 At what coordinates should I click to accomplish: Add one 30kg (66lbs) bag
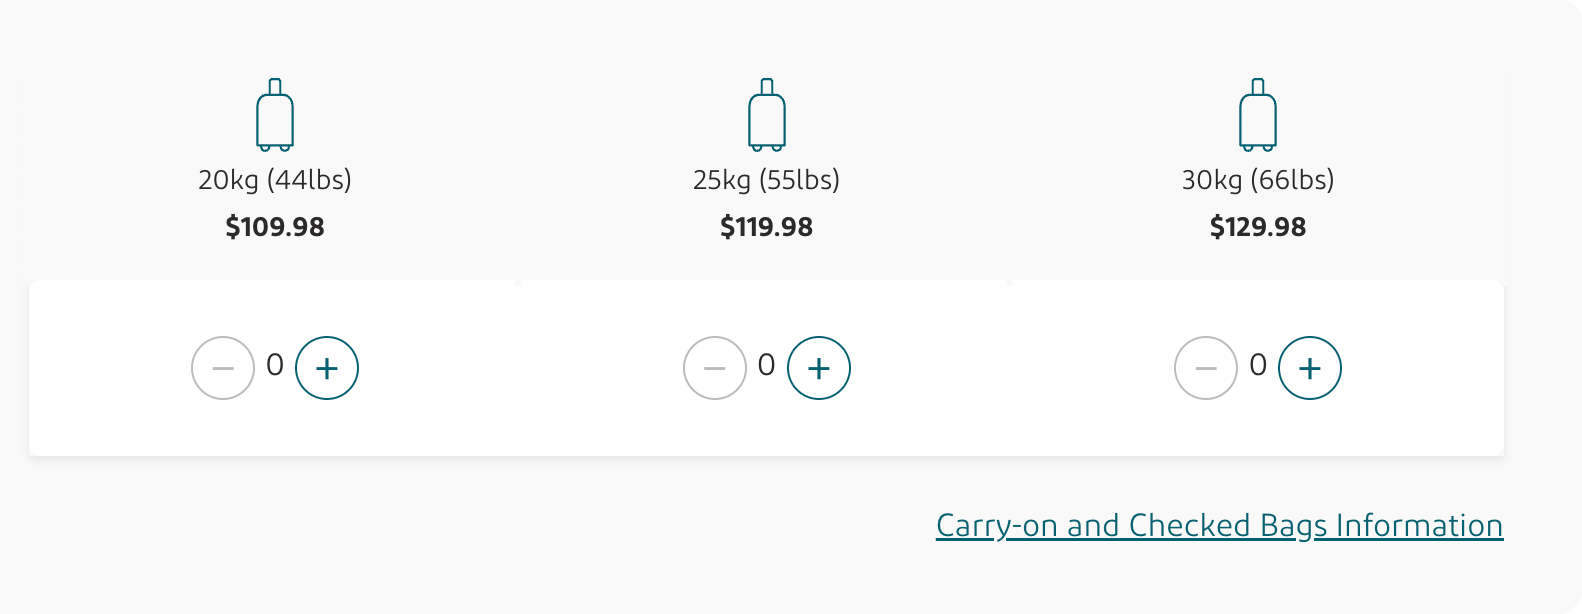click(x=1310, y=368)
